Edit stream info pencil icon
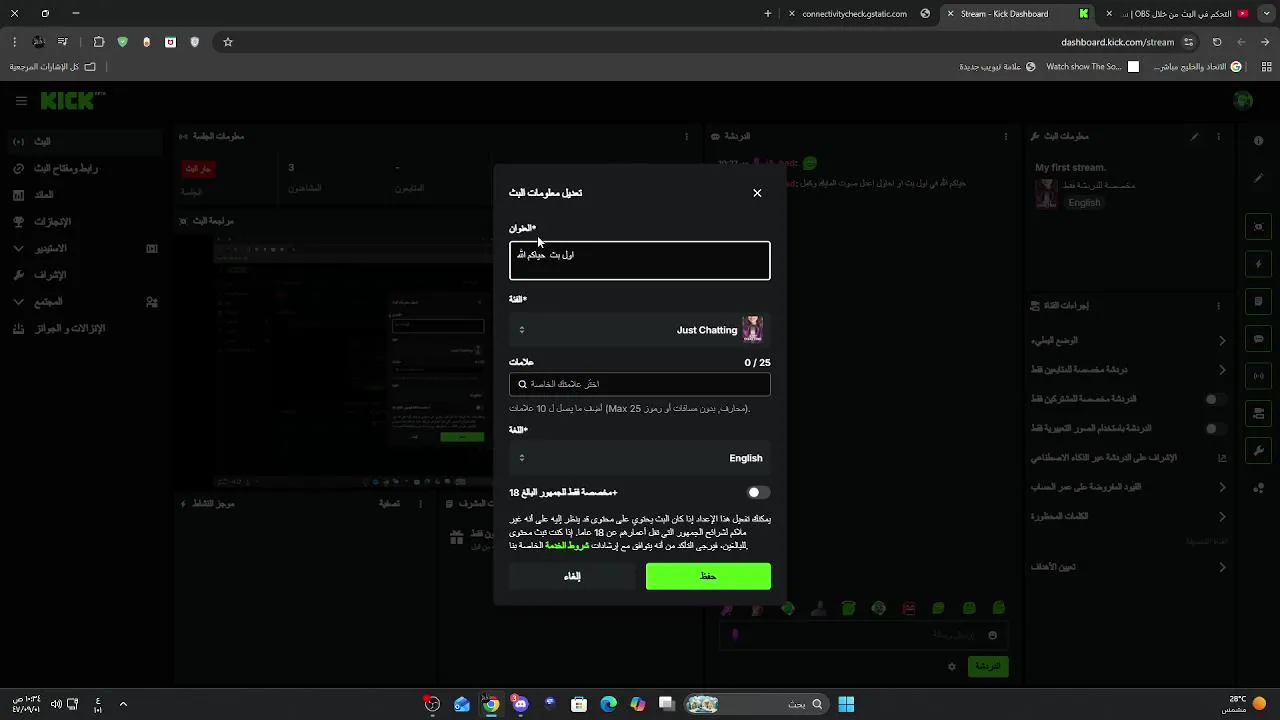 click(x=1194, y=136)
